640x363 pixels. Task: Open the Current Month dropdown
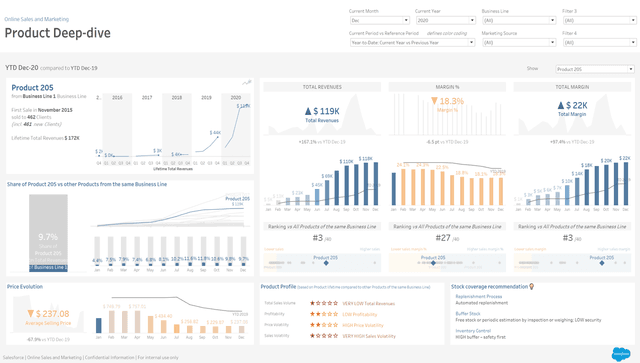coord(380,20)
